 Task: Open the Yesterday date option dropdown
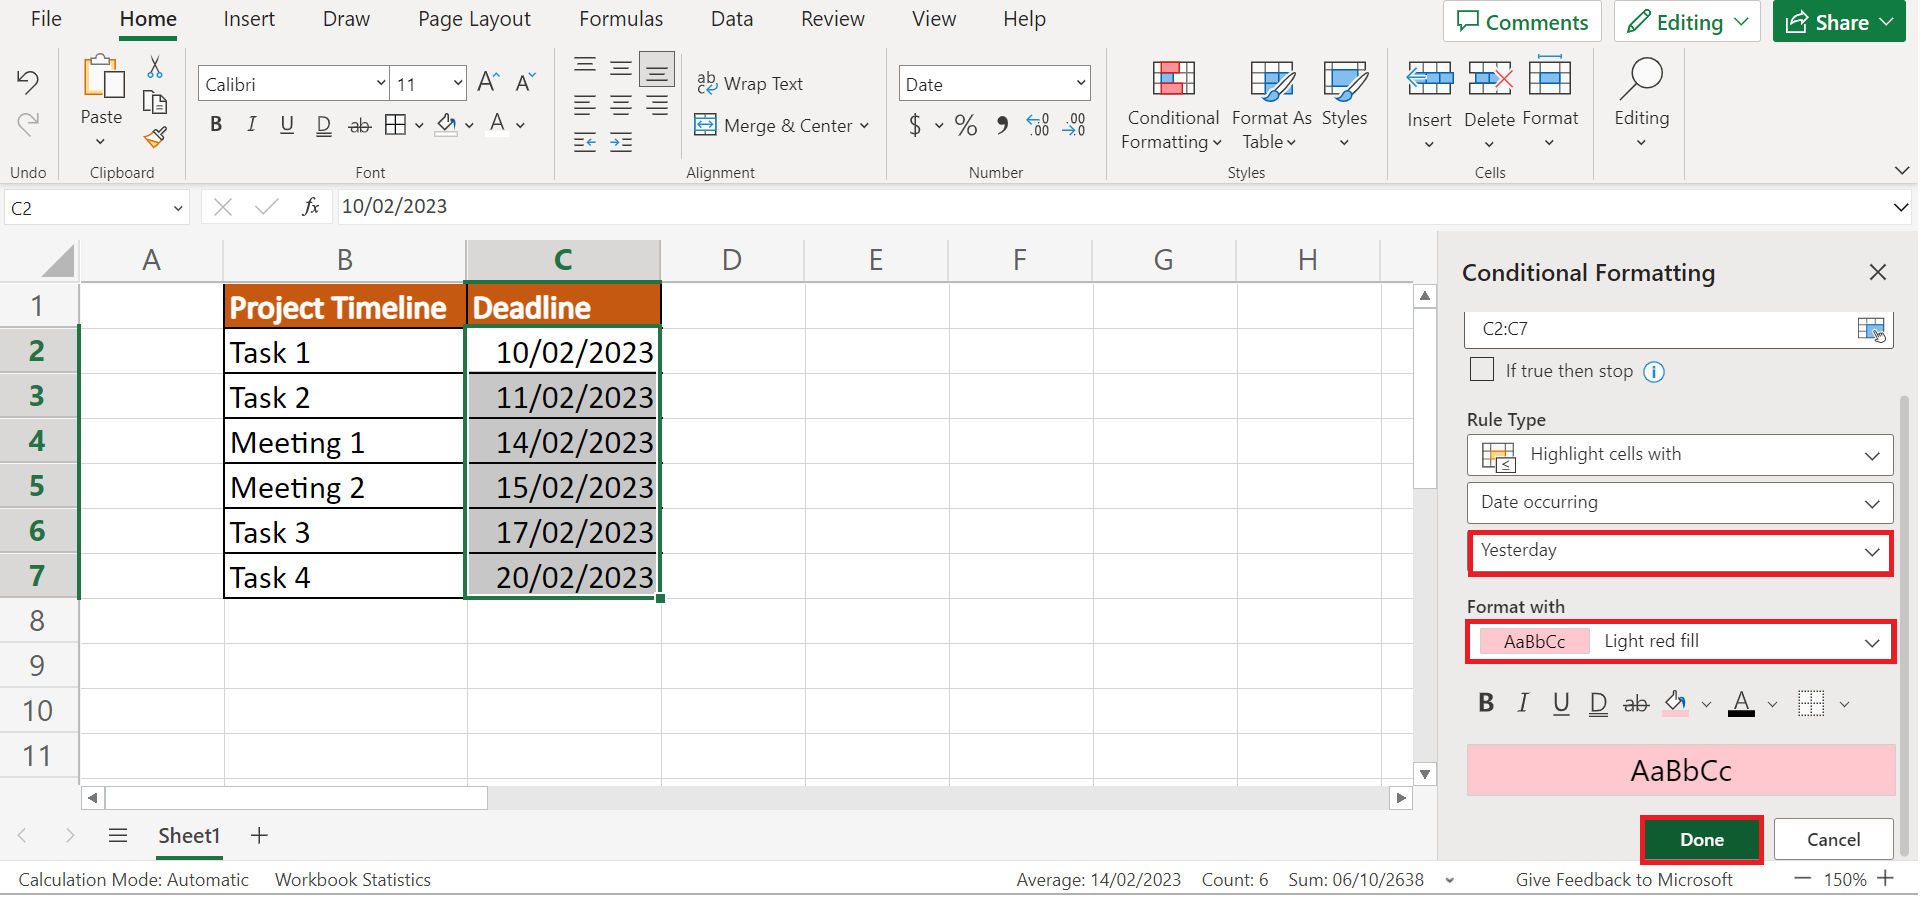pos(1872,552)
